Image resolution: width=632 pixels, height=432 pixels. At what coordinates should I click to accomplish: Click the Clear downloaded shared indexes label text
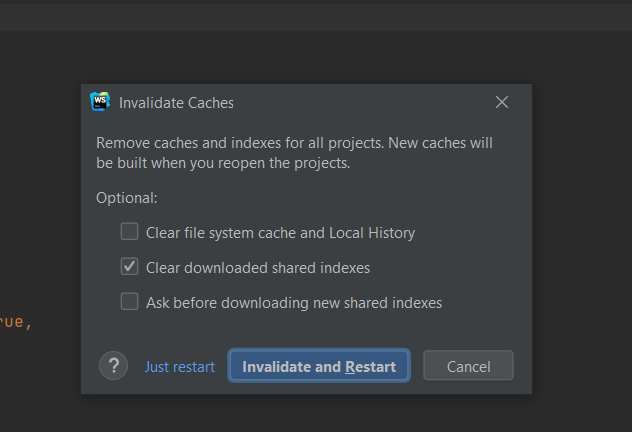[258, 267]
